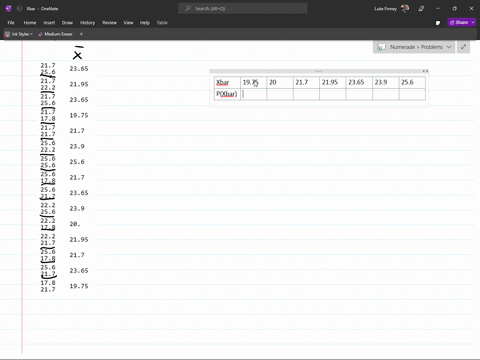Image resolution: width=480 pixels, height=360 pixels.
Task: Maximize the OneNote window
Action: pyautogui.click(x=454, y=9)
